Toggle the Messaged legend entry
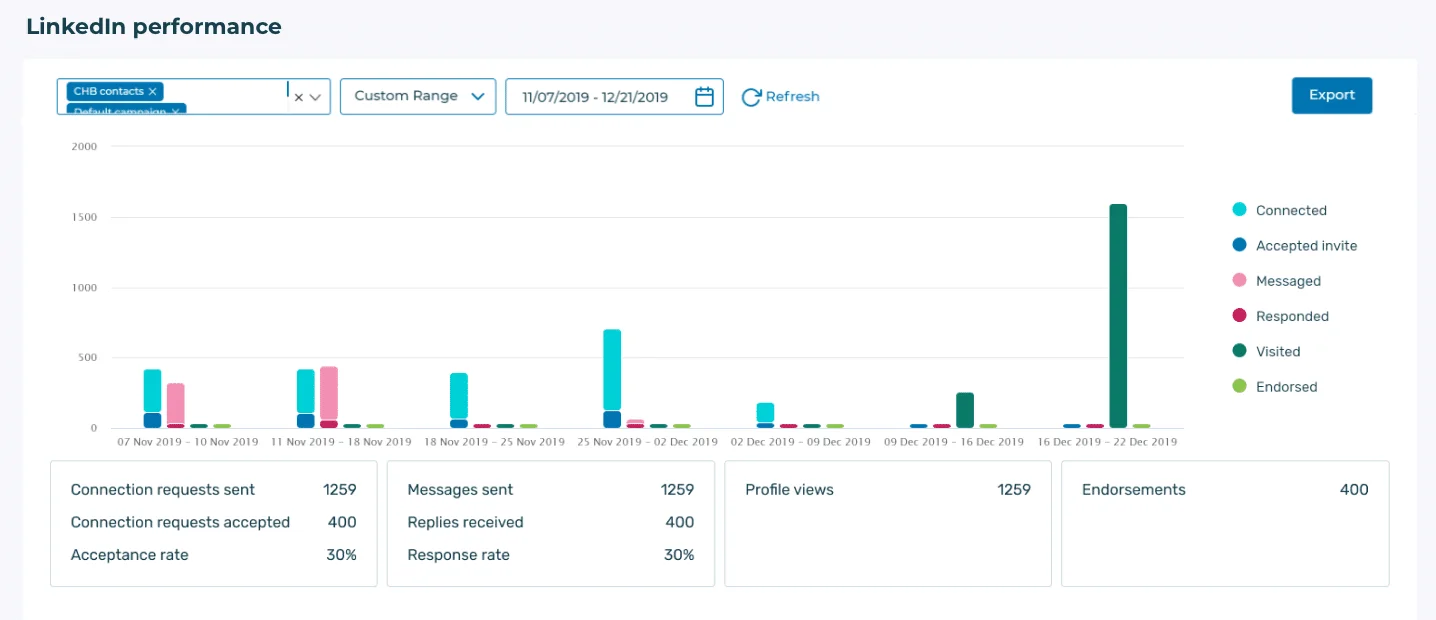 [1277, 281]
